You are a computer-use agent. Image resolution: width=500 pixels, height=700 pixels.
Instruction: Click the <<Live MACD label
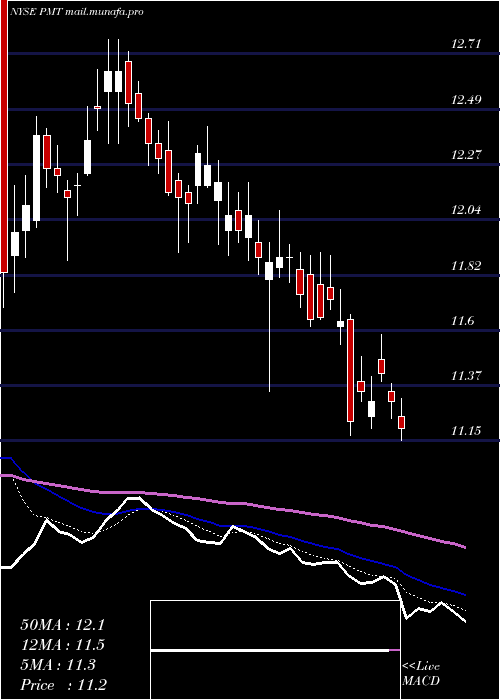(421, 674)
